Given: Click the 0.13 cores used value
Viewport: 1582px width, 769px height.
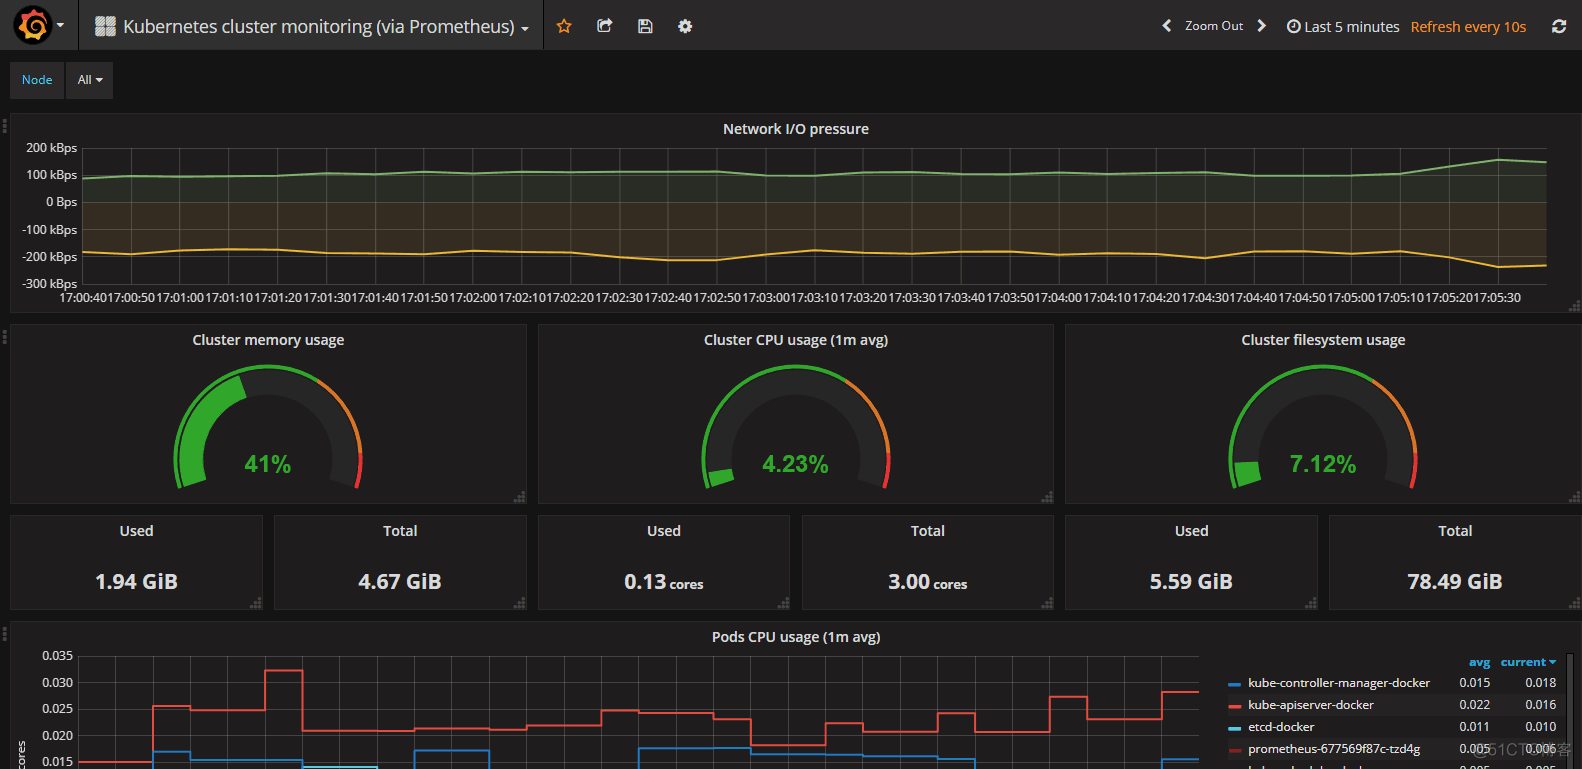Looking at the screenshot, I should point(664,582).
